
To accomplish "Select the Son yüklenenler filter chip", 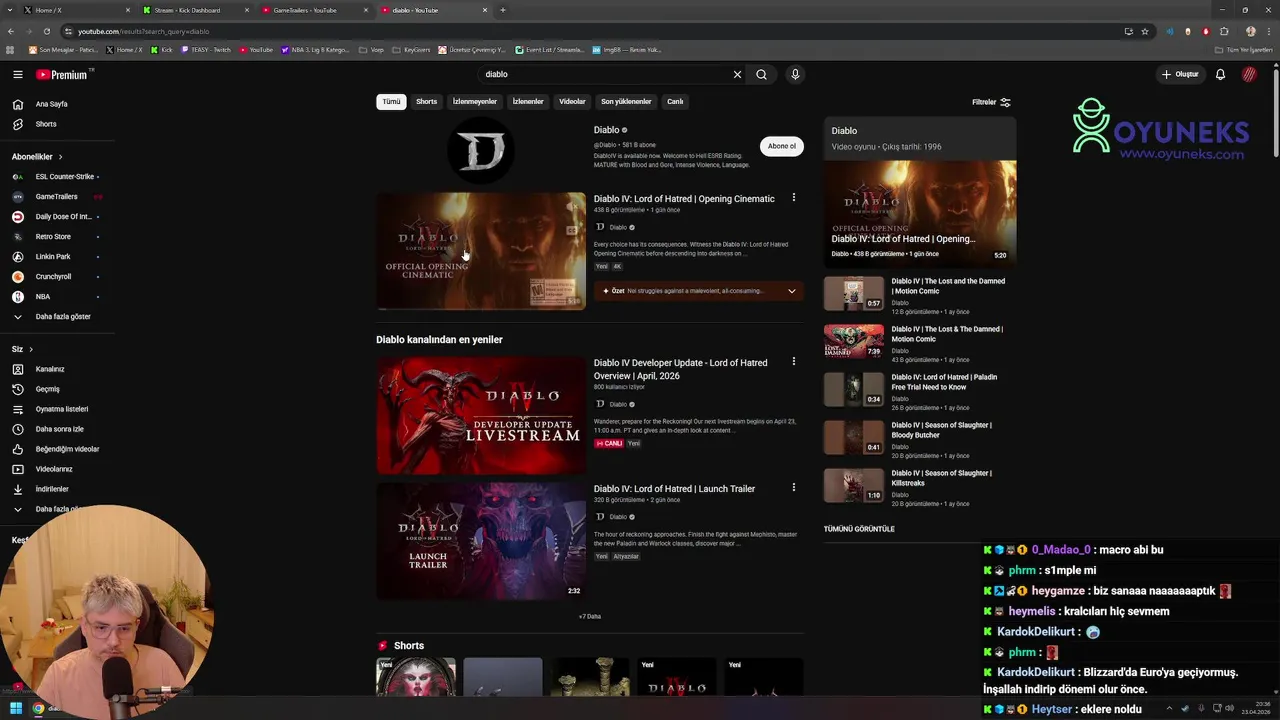I will [x=626, y=102].
